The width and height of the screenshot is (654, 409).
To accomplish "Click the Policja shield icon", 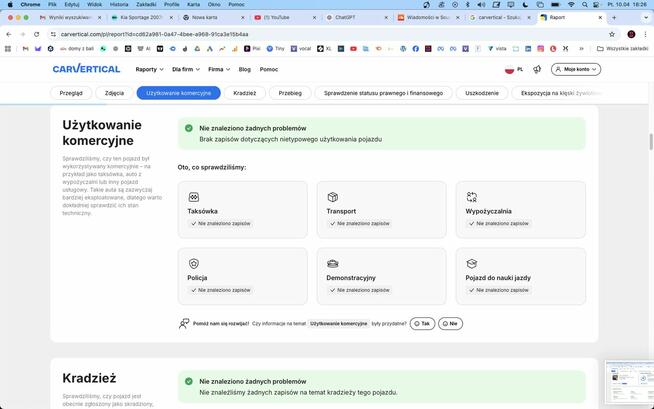I will [194, 263].
